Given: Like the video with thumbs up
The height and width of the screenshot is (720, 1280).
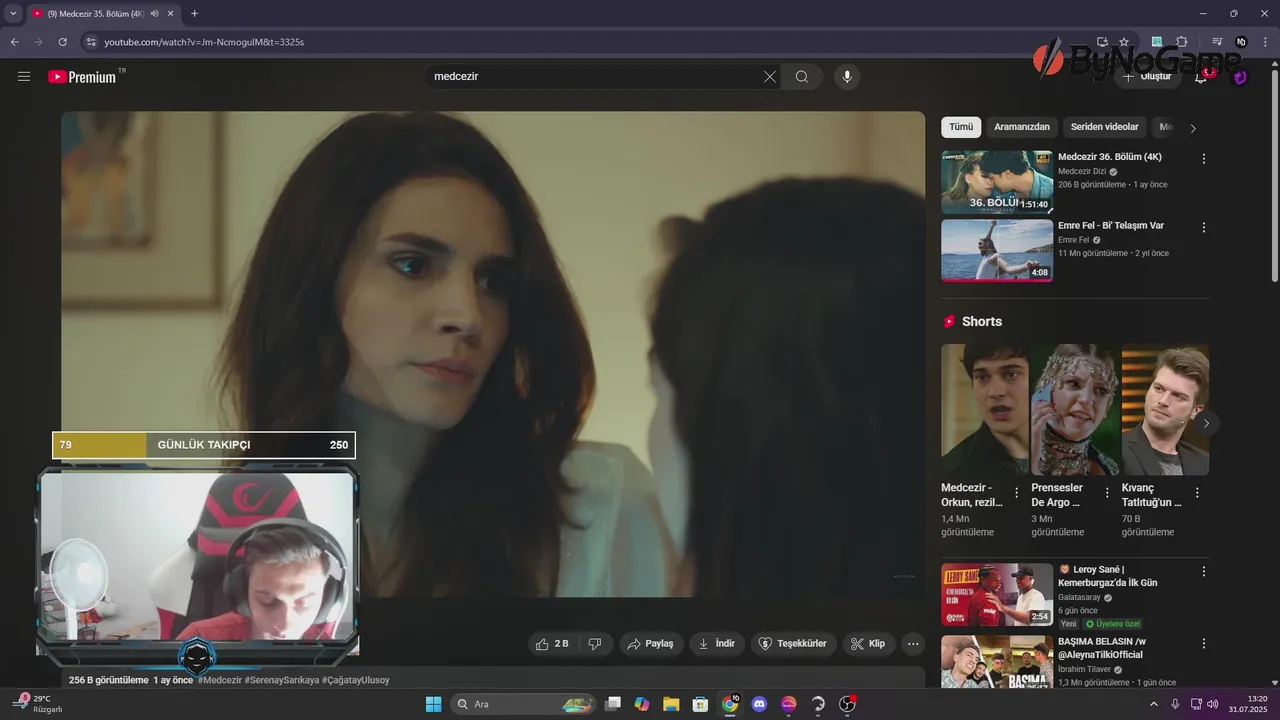Looking at the screenshot, I should point(552,644).
